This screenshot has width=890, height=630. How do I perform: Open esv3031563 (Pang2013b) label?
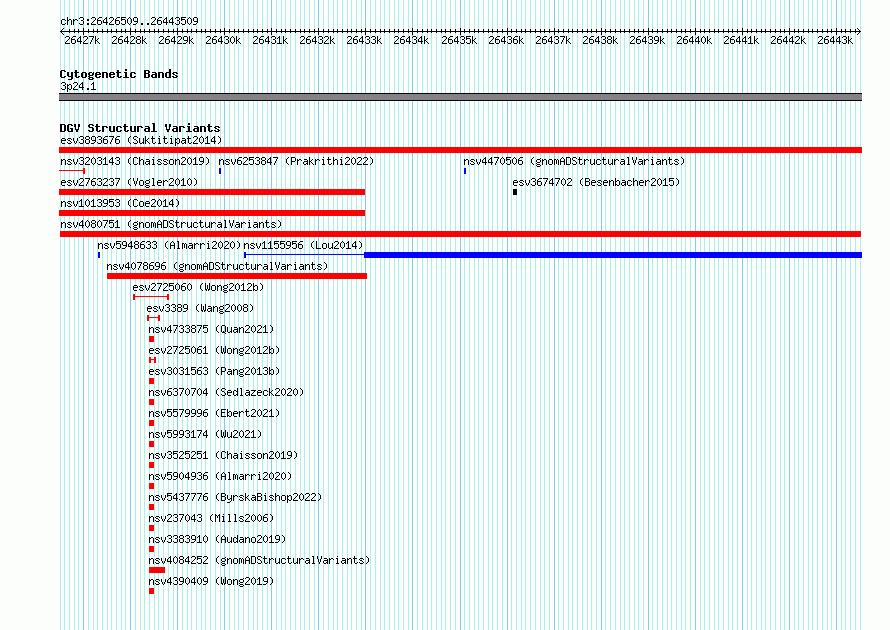[215, 371]
